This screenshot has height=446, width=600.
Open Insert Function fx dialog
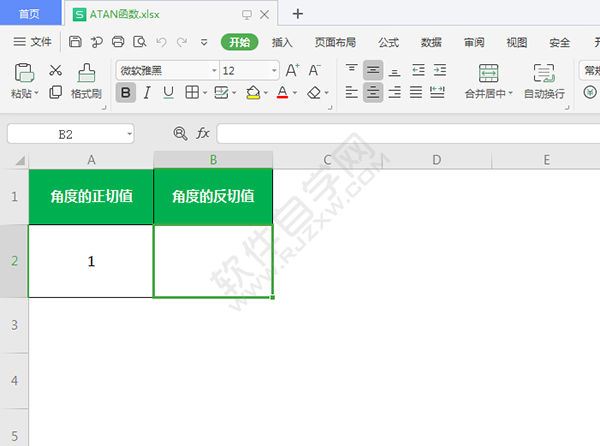203,133
